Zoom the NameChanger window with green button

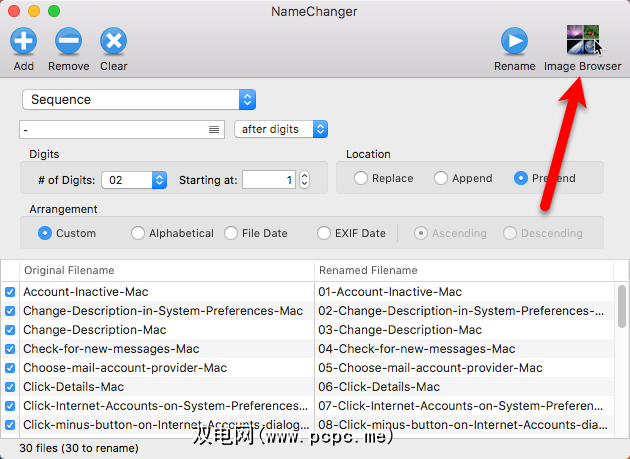pyautogui.click(x=54, y=11)
